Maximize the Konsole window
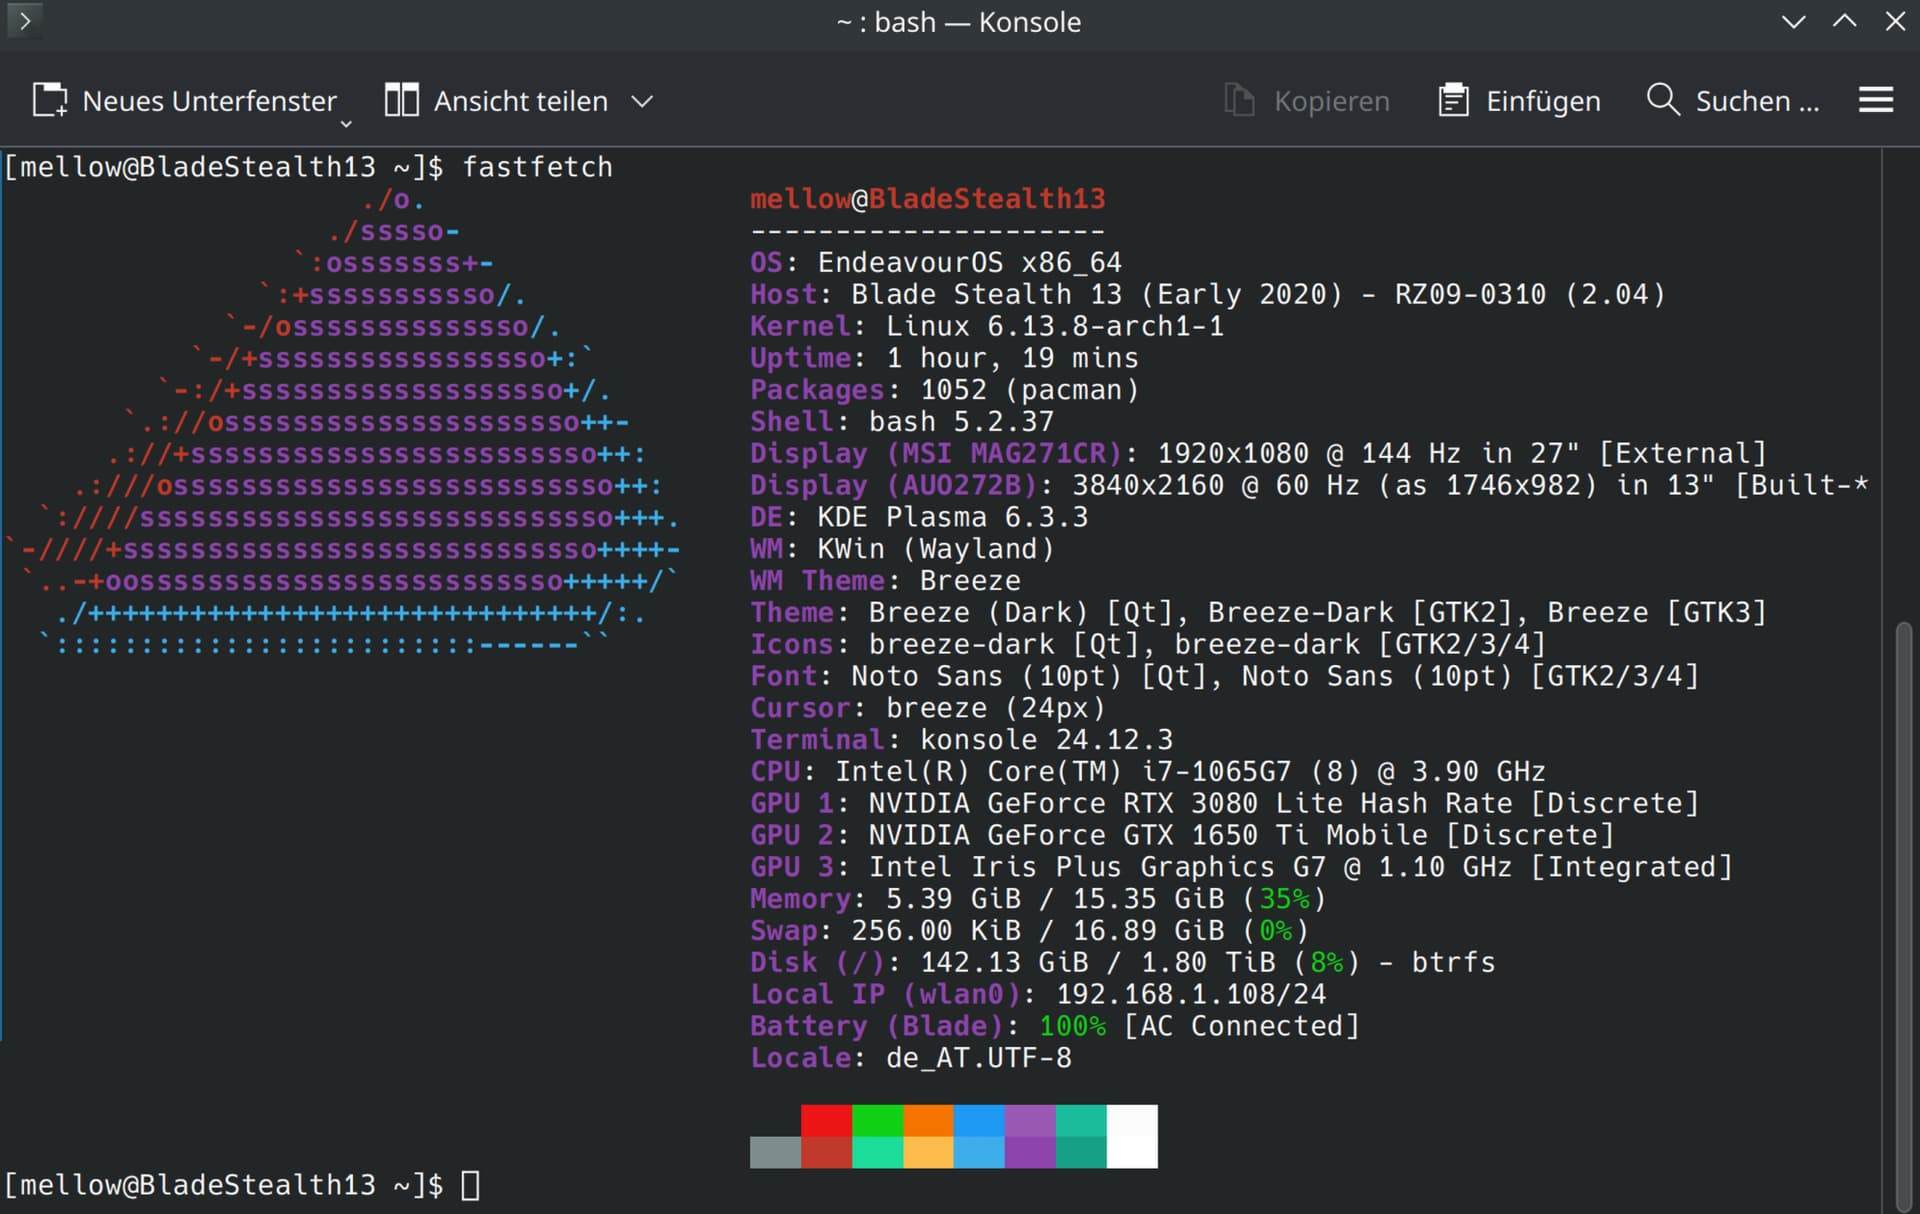This screenshot has width=1920, height=1214. click(1845, 21)
